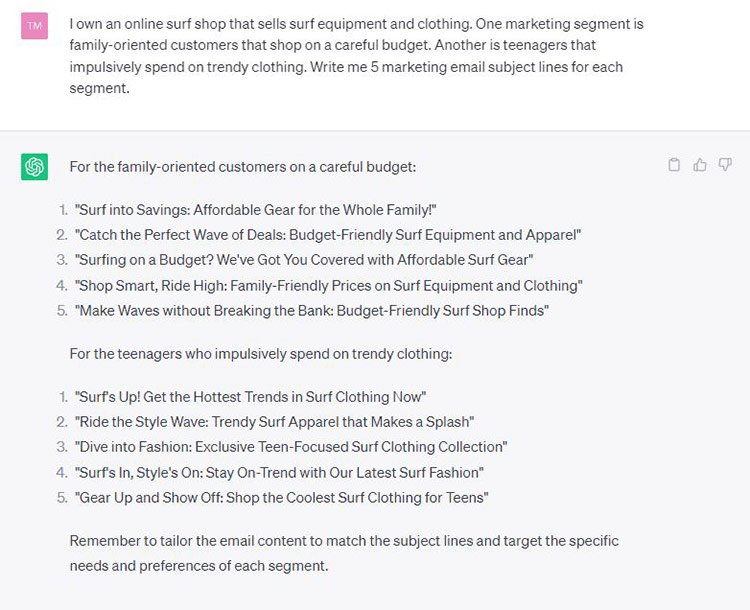Image resolution: width=750 pixels, height=610 pixels.
Task: Select the "Surf's Up! Get the Hottest Trends" line
Action: [x=250, y=397]
